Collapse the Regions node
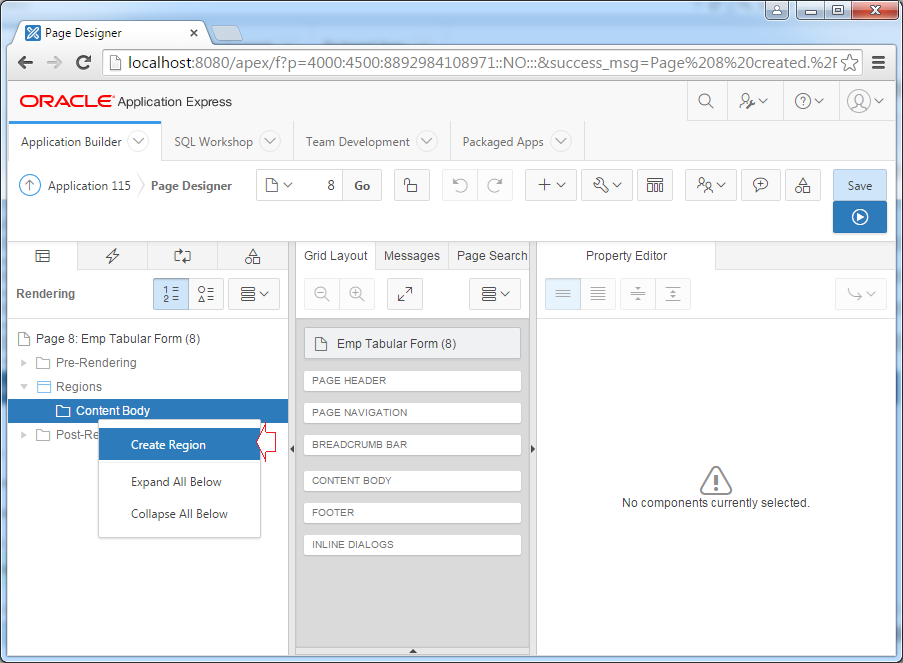Screen dimensions: 903x663 (24, 387)
